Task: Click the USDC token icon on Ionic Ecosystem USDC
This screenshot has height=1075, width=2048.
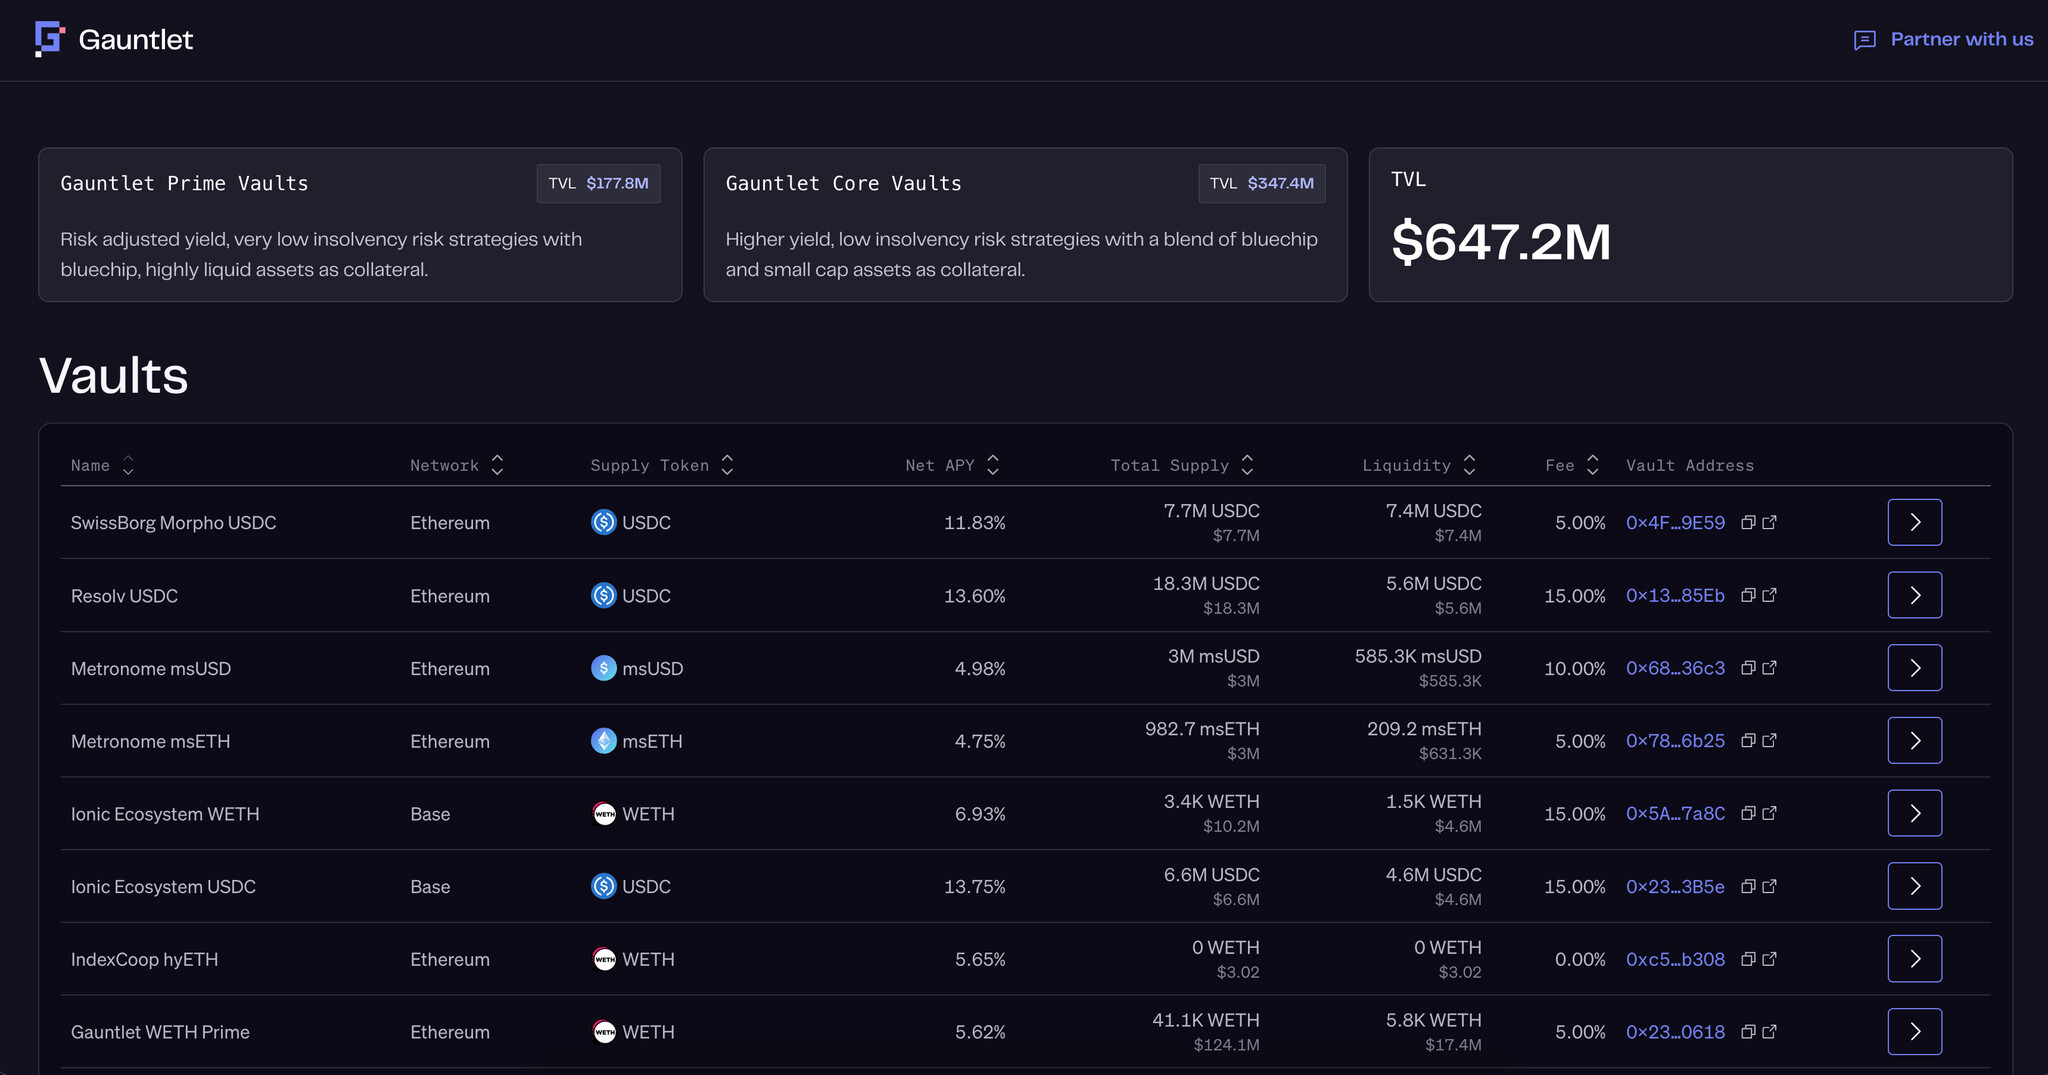Action: 603,886
